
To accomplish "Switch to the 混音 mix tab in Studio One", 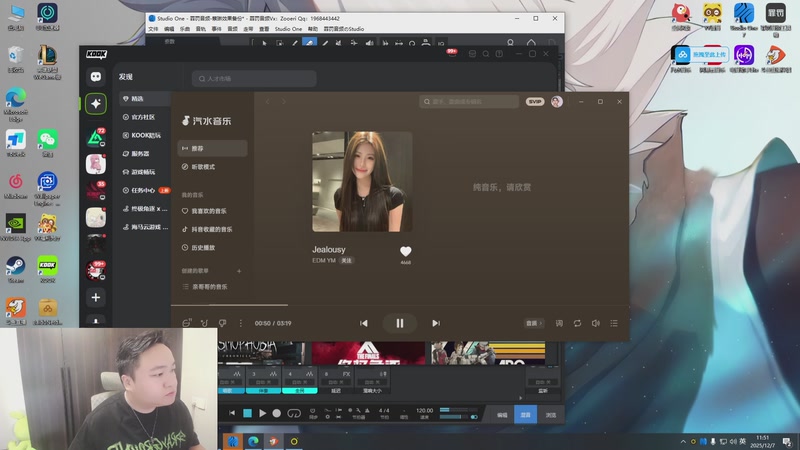I will point(526,415).
